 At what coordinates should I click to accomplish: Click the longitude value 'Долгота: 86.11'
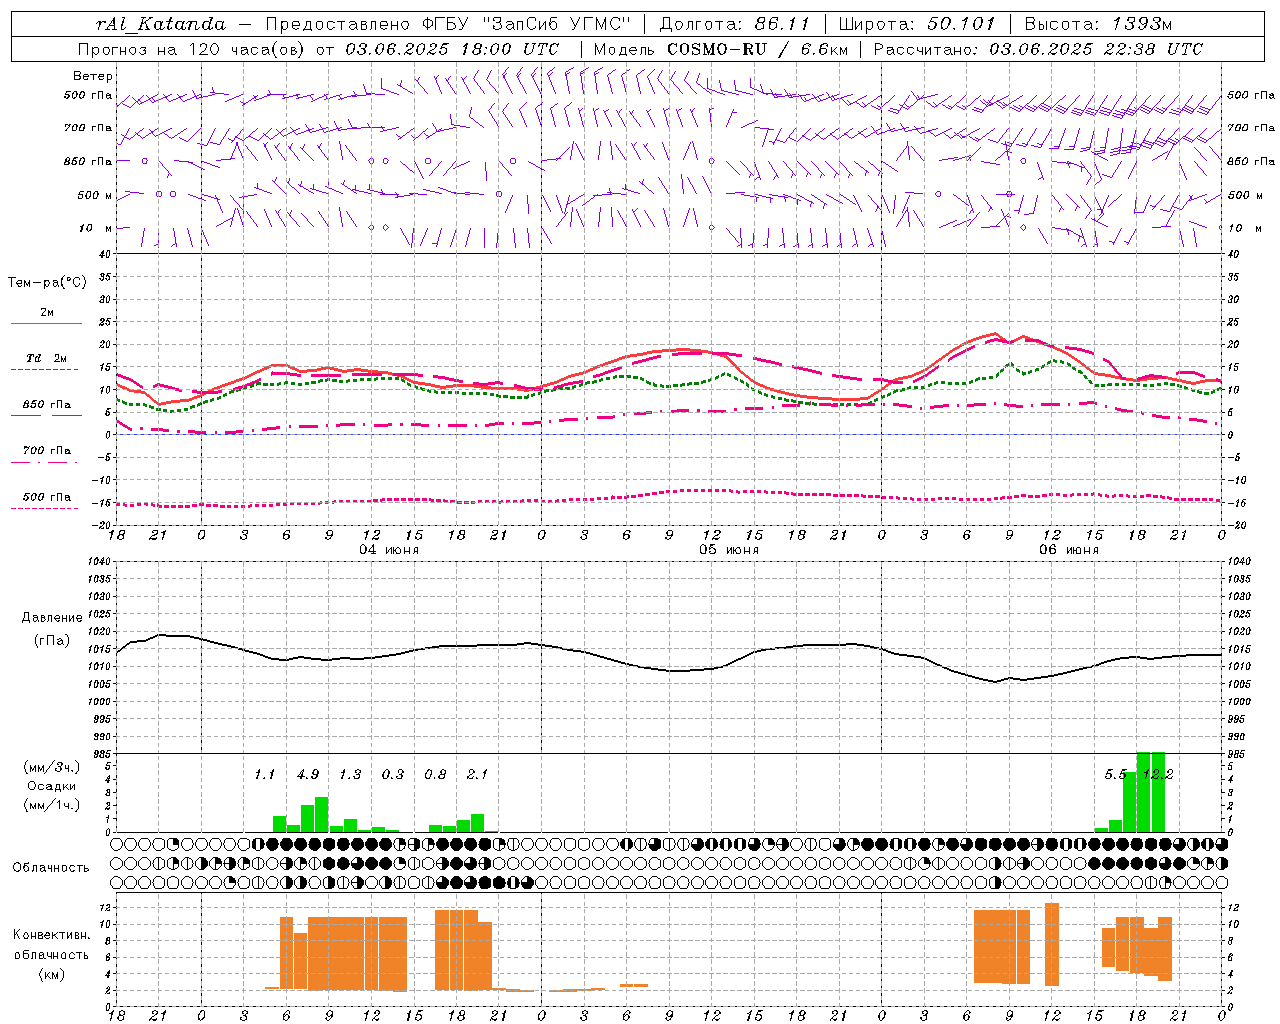tap(735, 24)
